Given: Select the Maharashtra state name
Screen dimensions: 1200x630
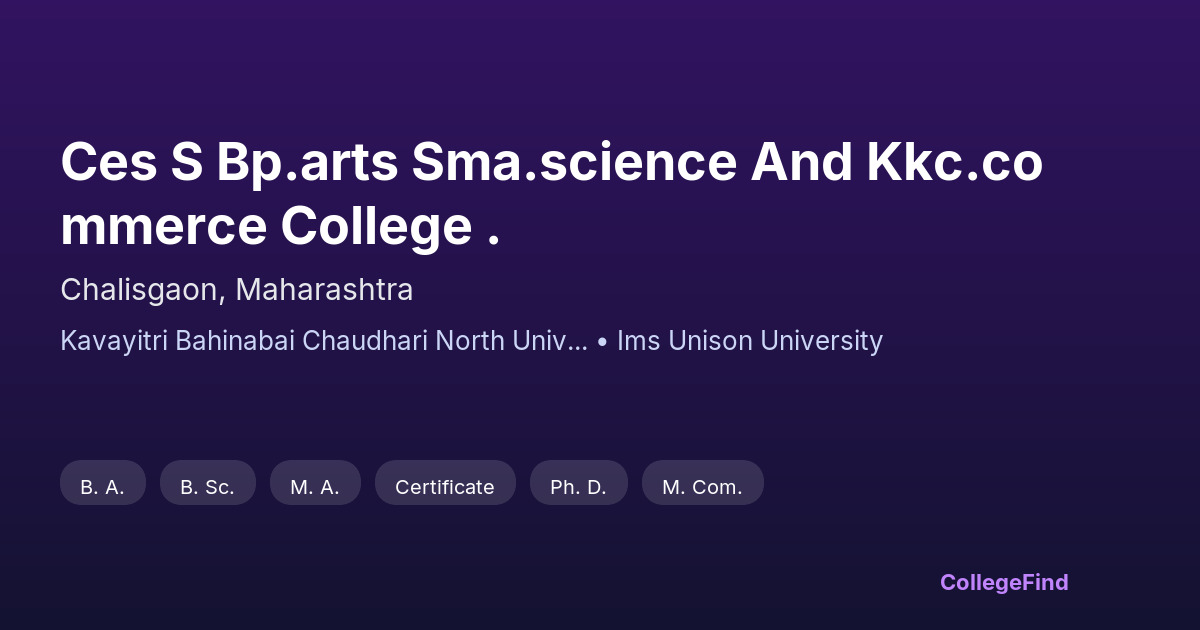Looking at the screenshot, I should tap(324, 290).
